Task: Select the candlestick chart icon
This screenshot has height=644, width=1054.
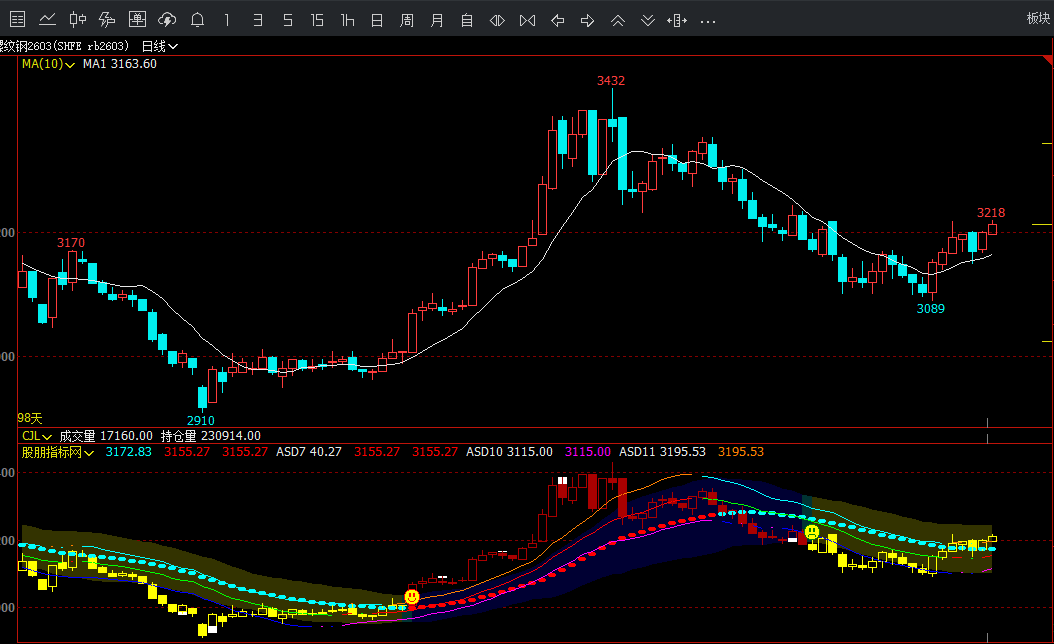Action: pos(77,19)
